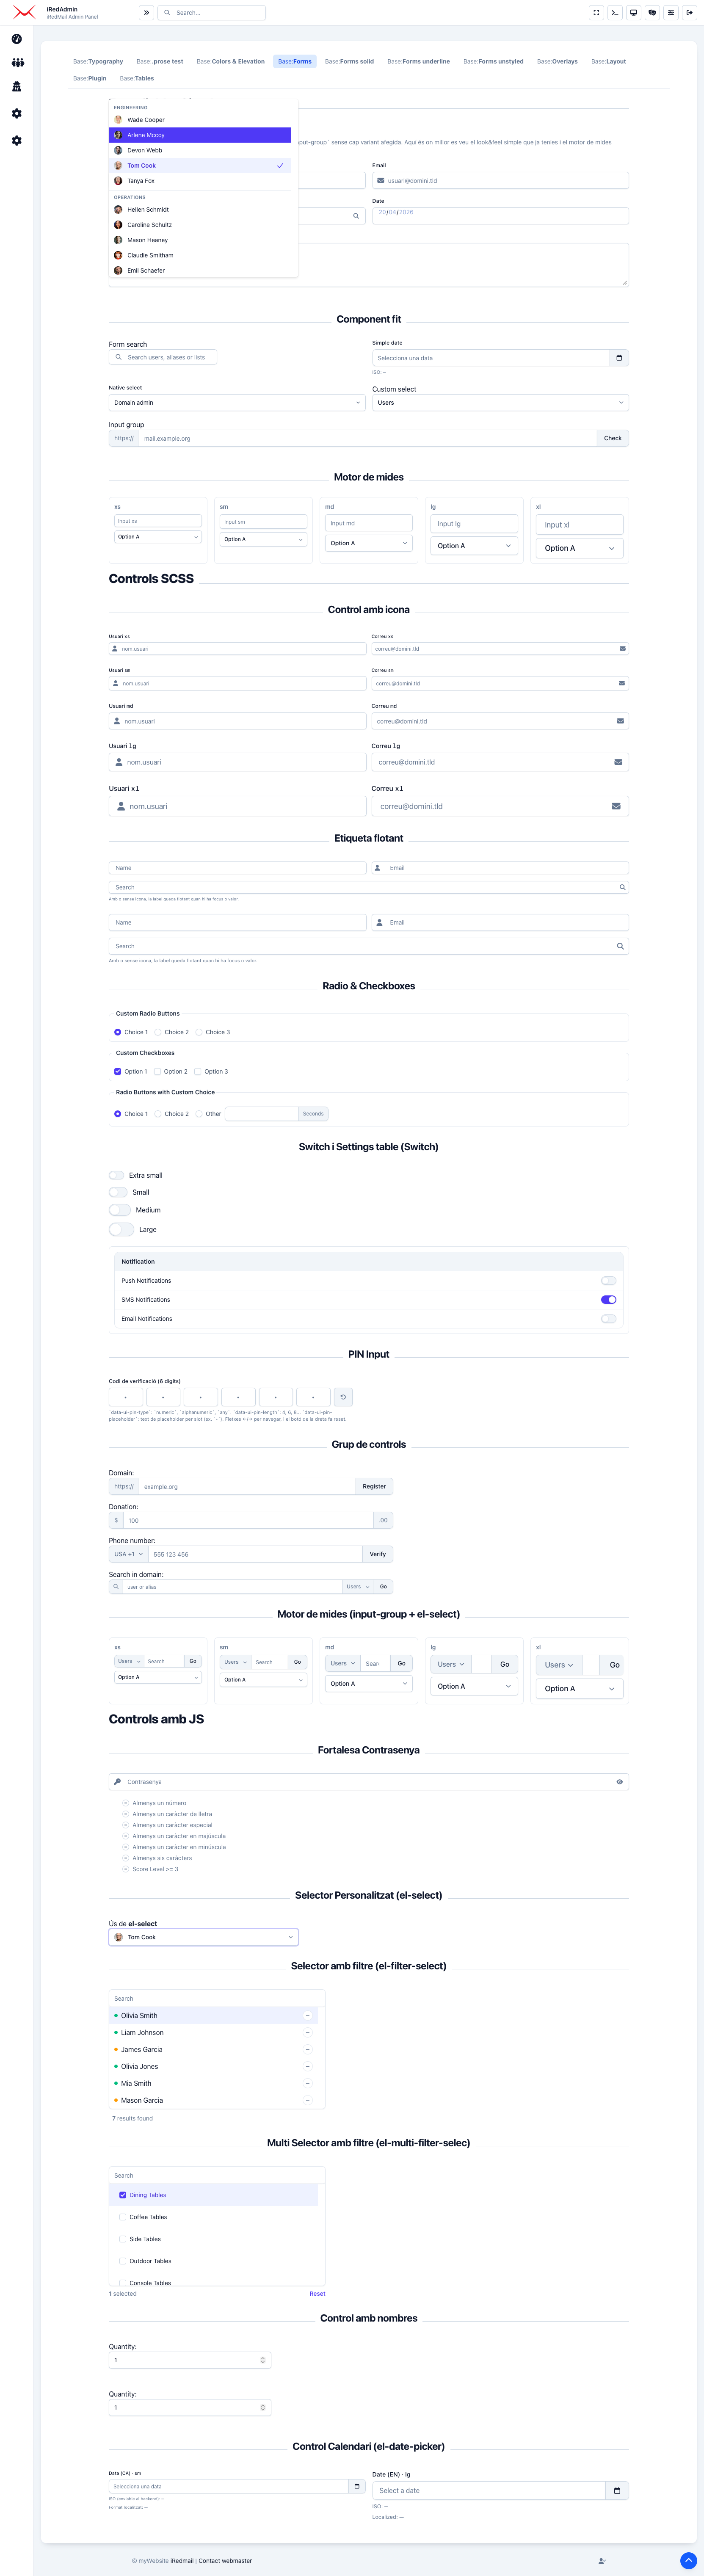704x2576 pixels.
Task: Switch to the Base:Typography tab
Action: point(98,61)
